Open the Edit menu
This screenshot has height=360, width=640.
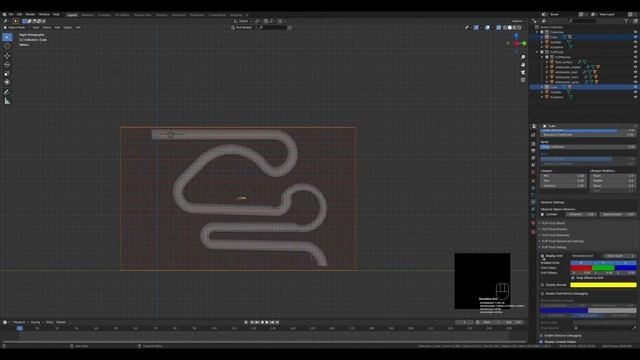(19, 14)
